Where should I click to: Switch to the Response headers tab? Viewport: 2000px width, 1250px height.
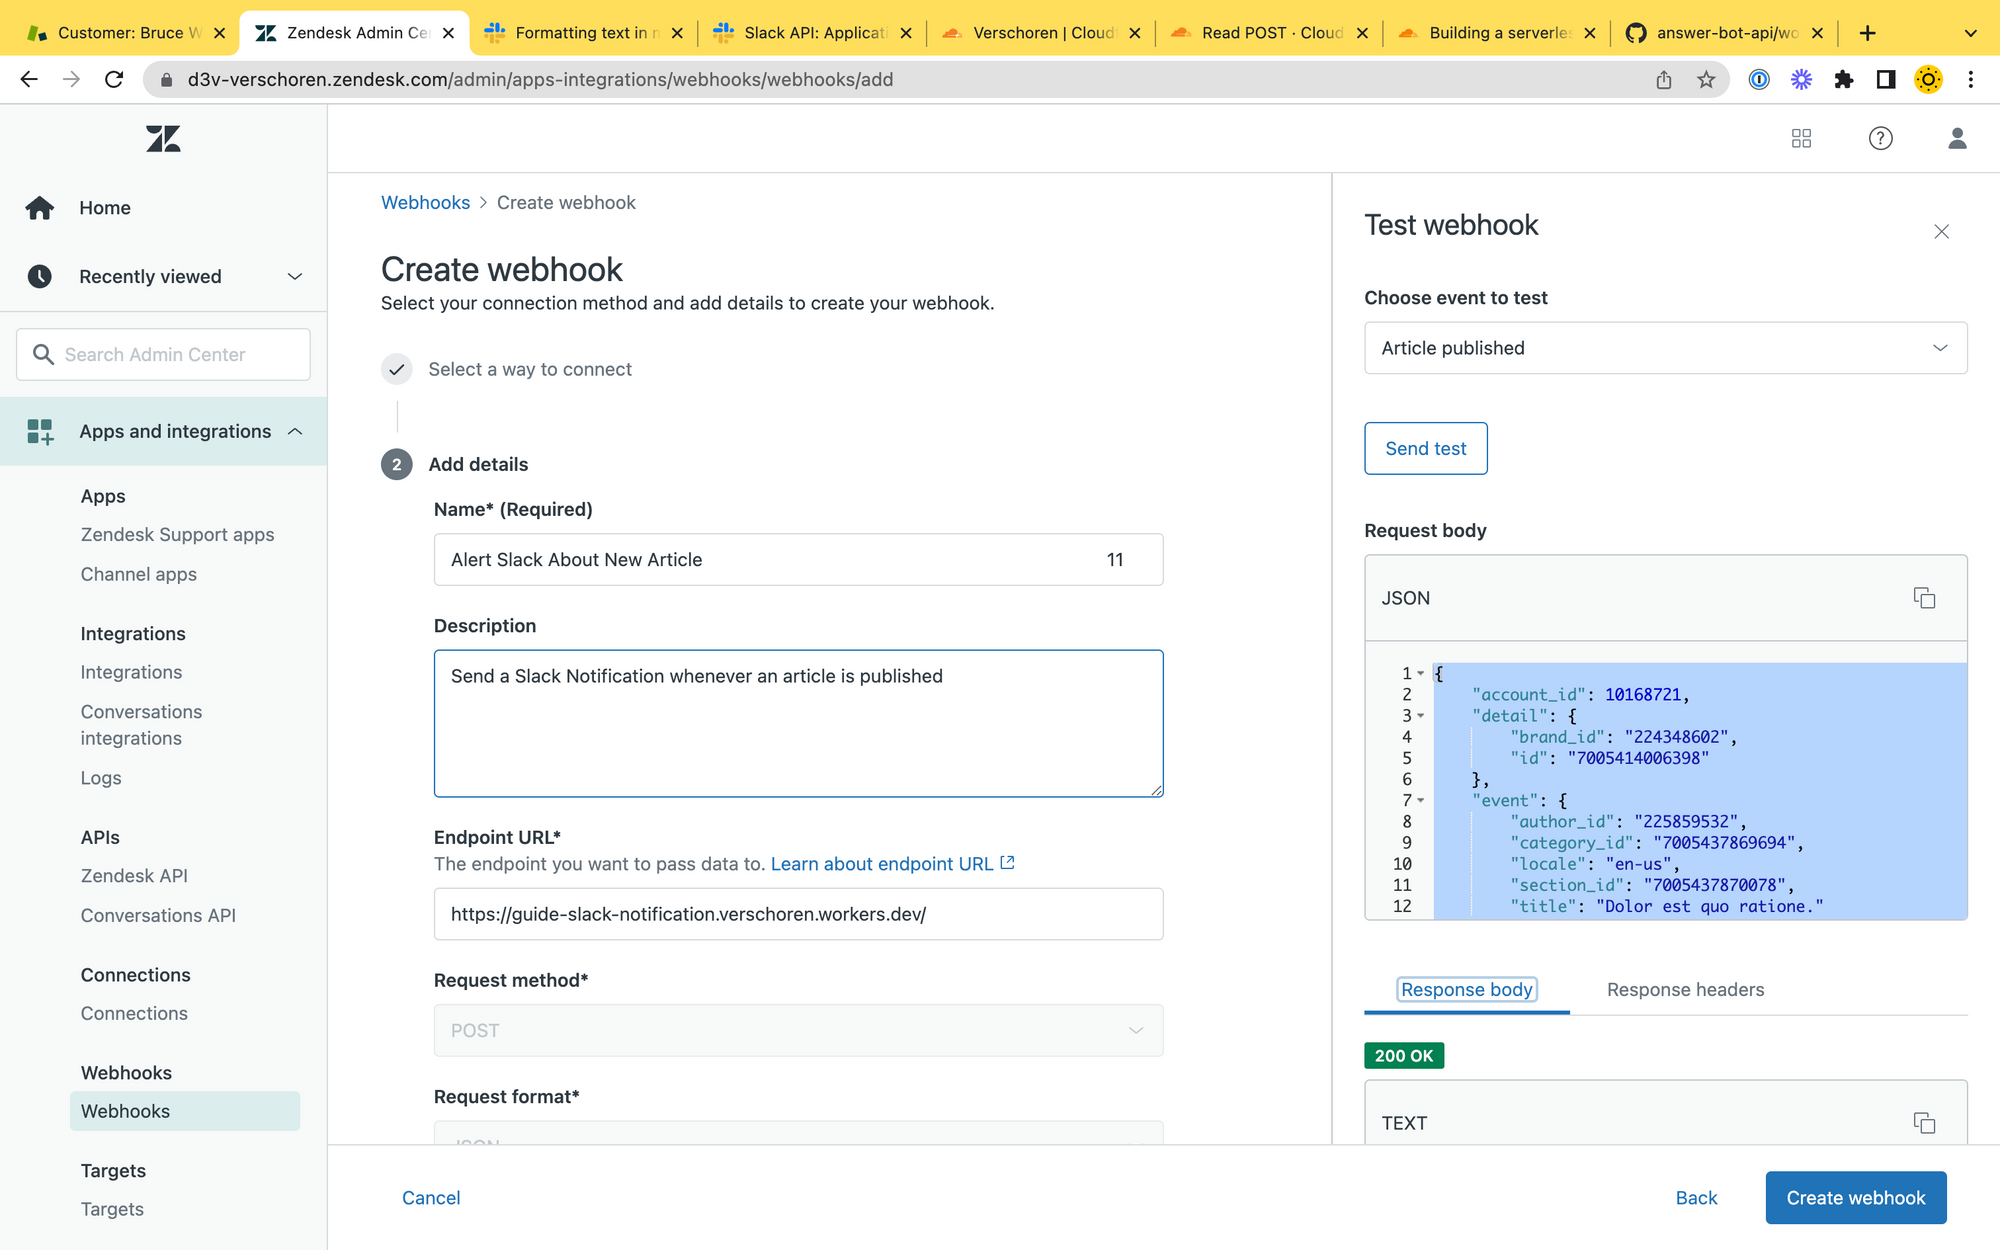coord(1685,989)
